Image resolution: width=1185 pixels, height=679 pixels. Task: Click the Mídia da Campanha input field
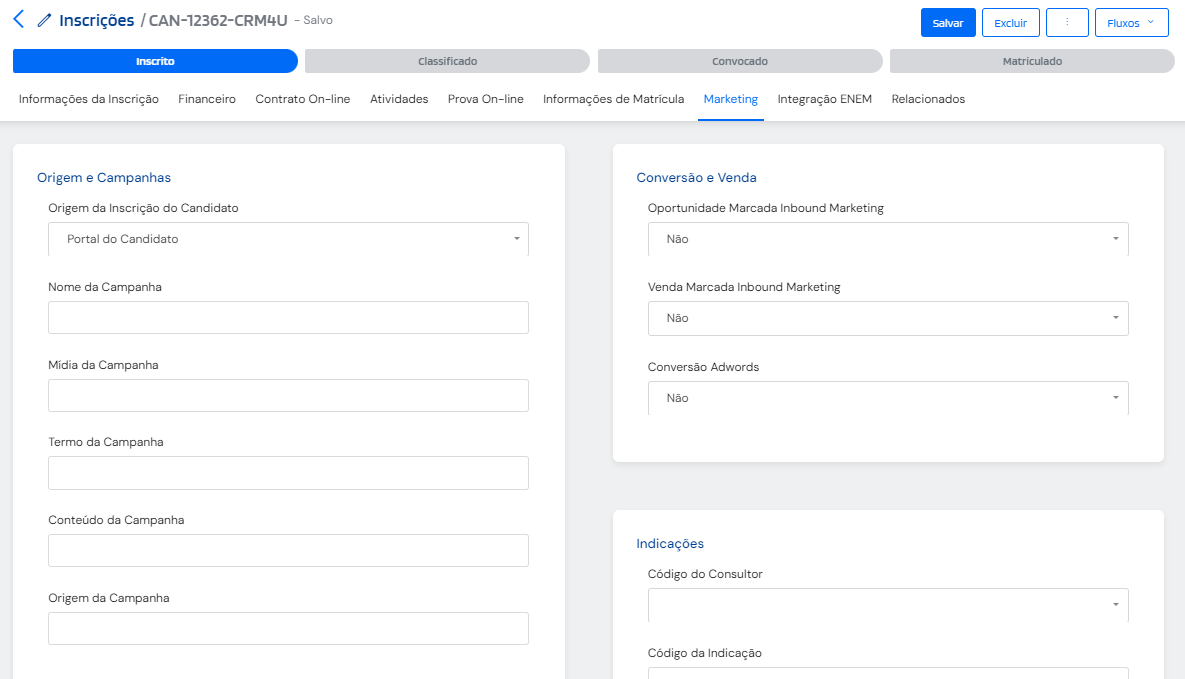coord(288,395)
